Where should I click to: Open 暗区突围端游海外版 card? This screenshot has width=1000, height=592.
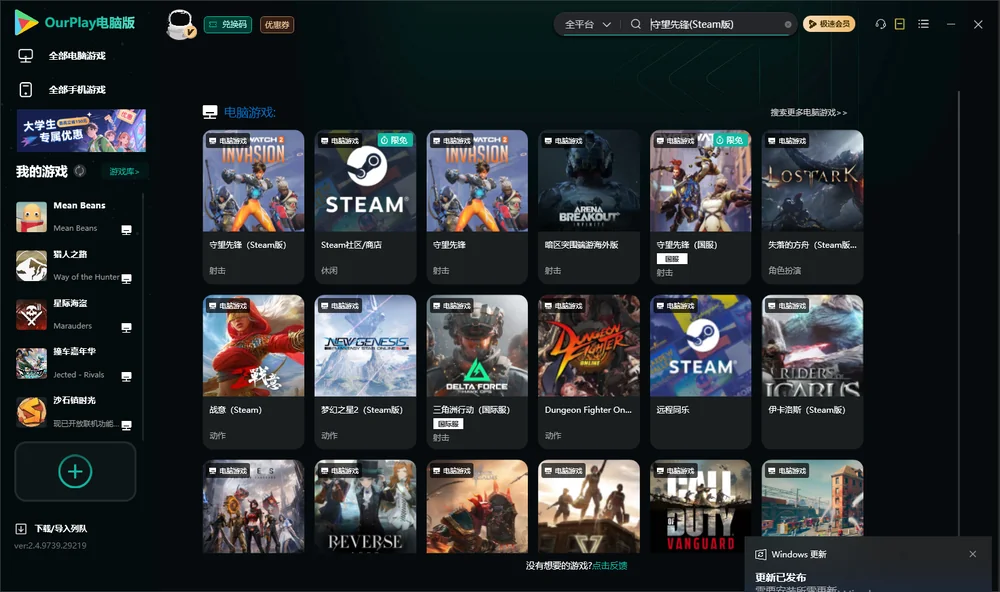click(x=589, y=207)
